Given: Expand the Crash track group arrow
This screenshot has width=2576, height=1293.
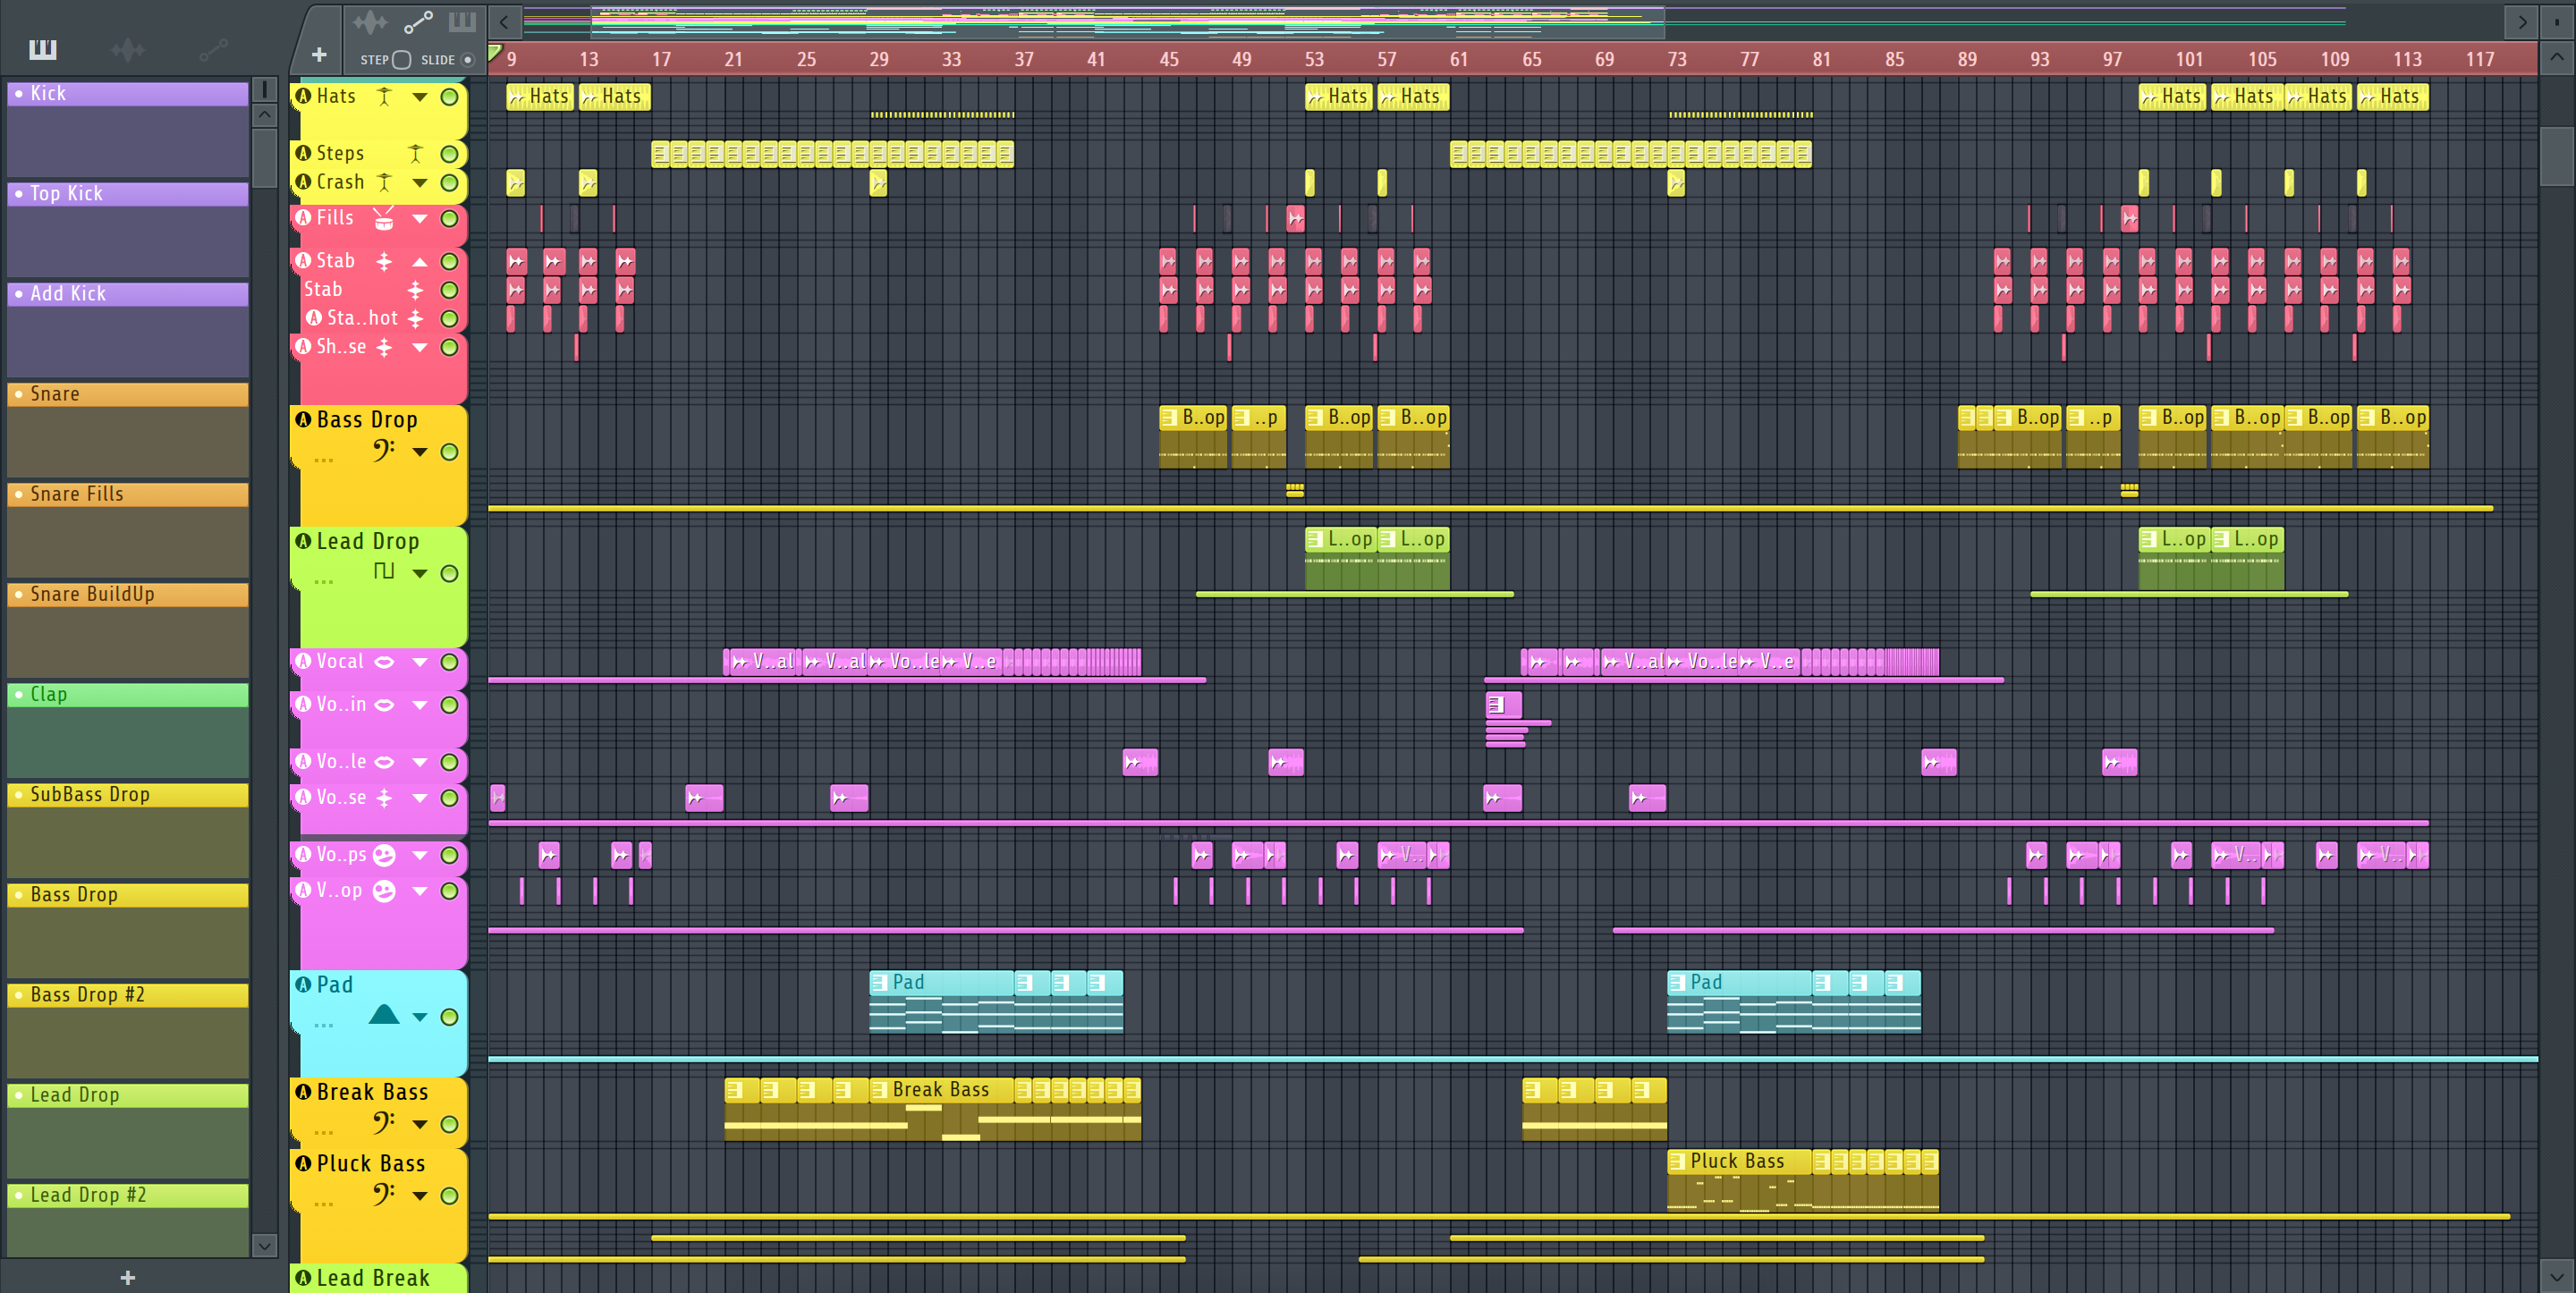Looking at the screenshot, I should pos(420,182).
